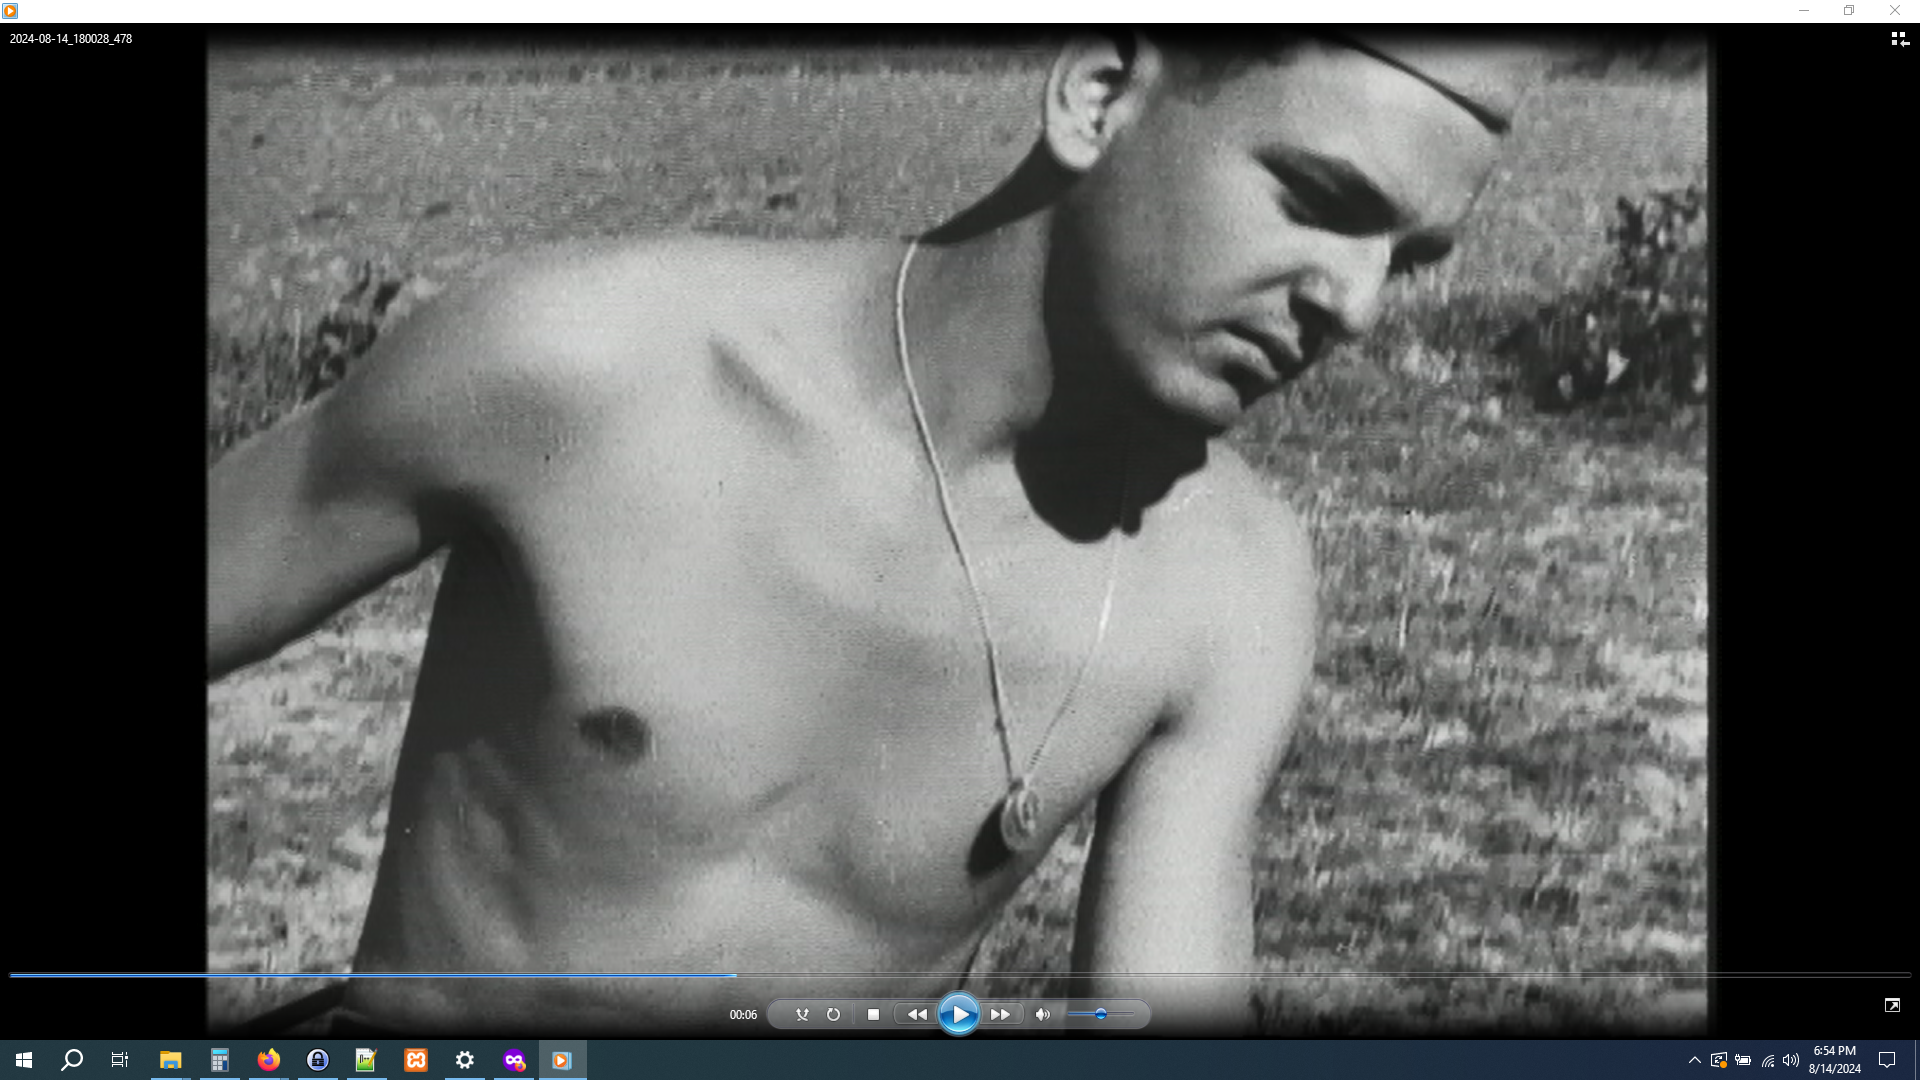Stop the video playback
Screen dimensions: 1920x1080
point(873,1014)
